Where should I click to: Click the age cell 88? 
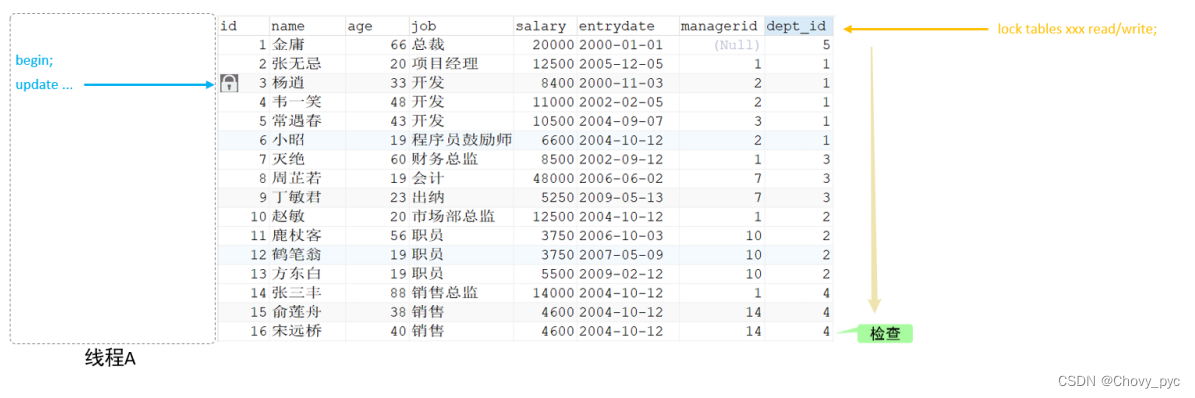377,293
